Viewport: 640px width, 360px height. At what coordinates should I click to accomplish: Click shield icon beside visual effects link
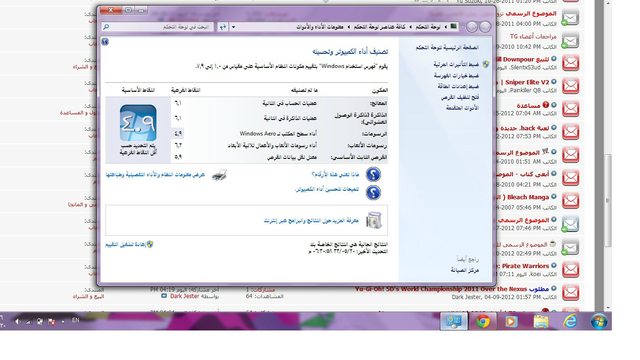pyautogui.click(x=486, y=64)
